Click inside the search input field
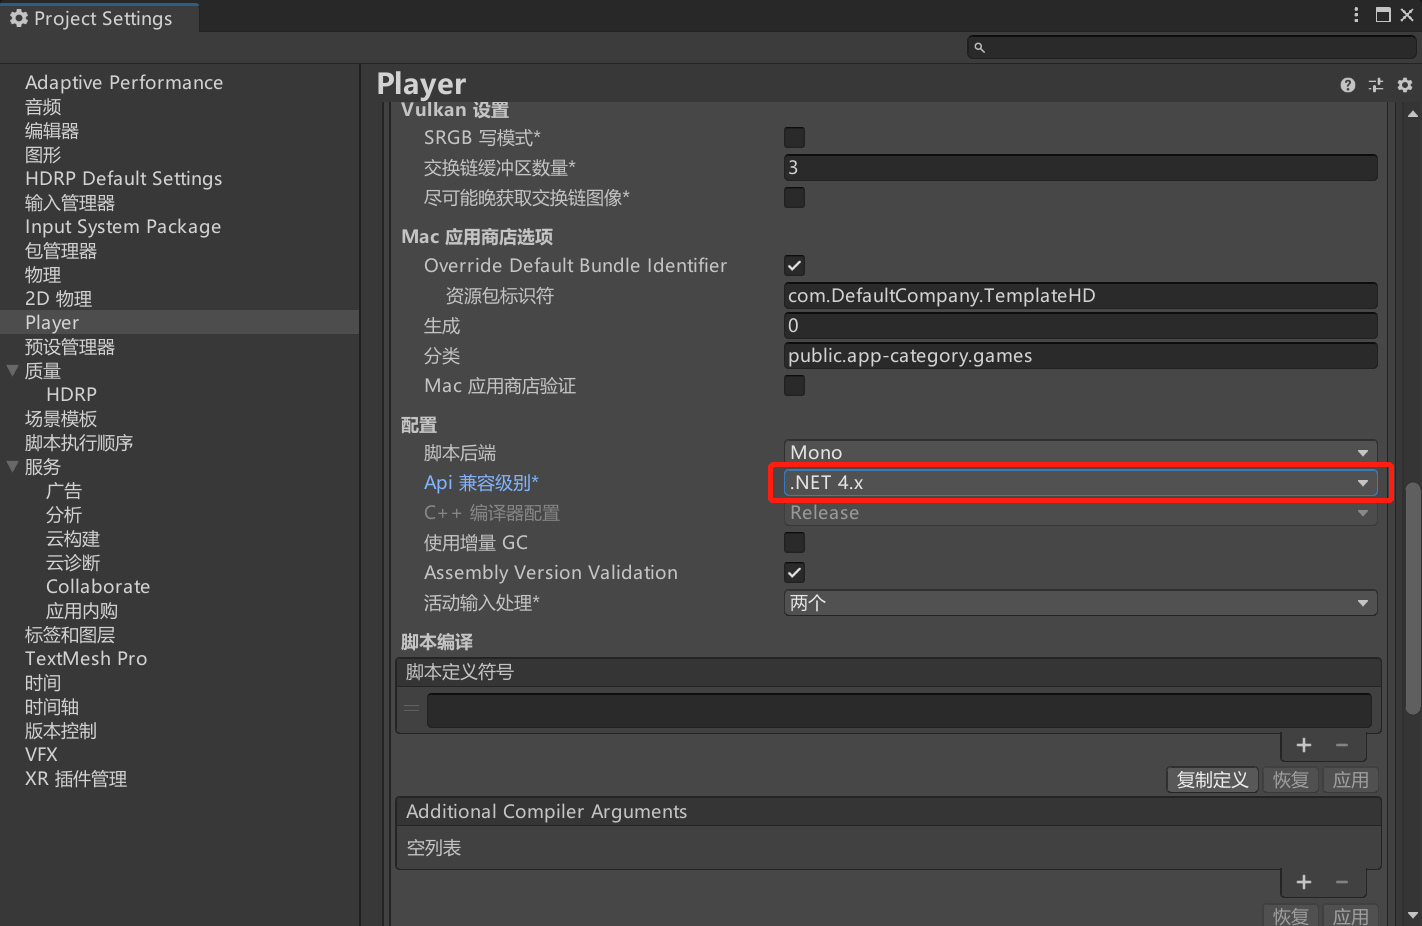Image resolution: width=1422 pixels, height=926 pixels. (1150, 46)
